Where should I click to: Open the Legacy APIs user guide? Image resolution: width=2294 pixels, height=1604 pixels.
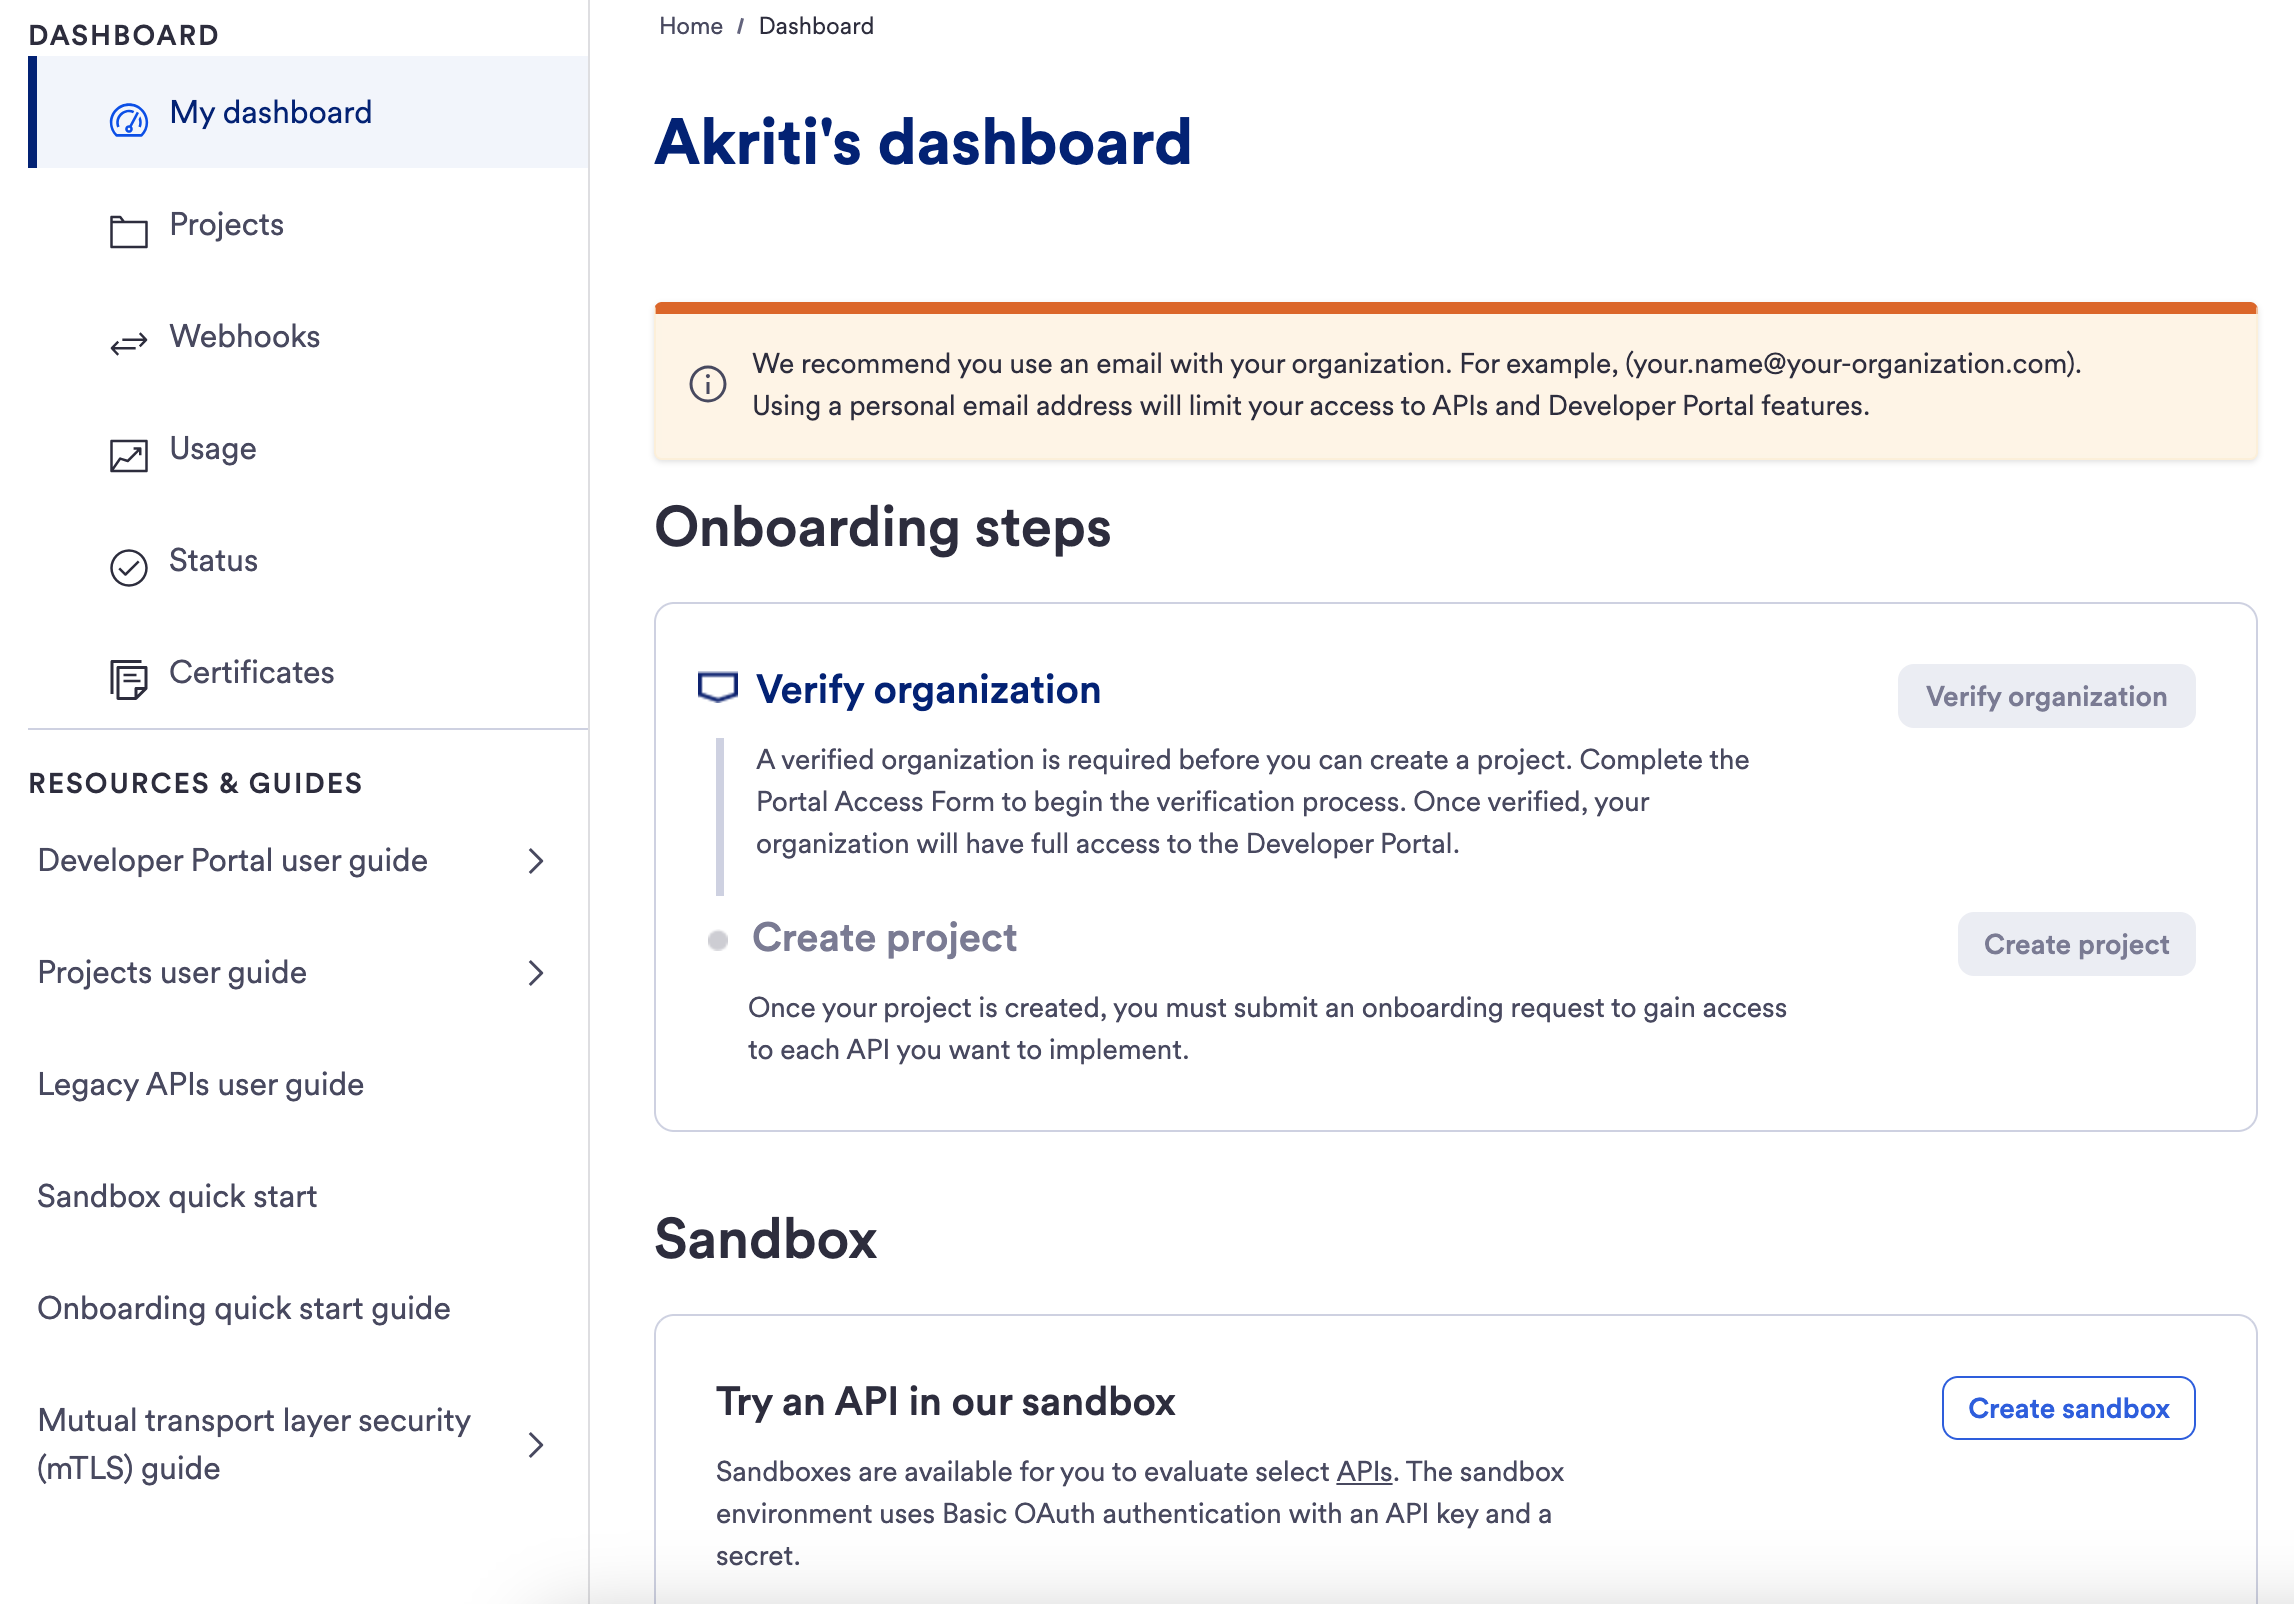pos(200,1085)
